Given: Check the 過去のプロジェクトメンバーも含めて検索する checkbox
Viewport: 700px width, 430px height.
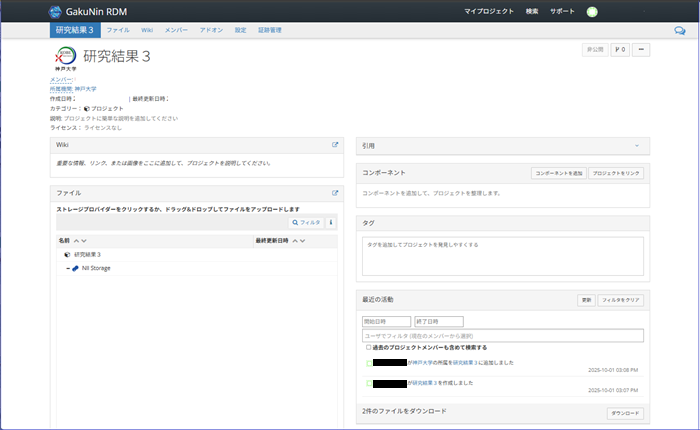Looking at the screenshot, I should coord(369,348).
